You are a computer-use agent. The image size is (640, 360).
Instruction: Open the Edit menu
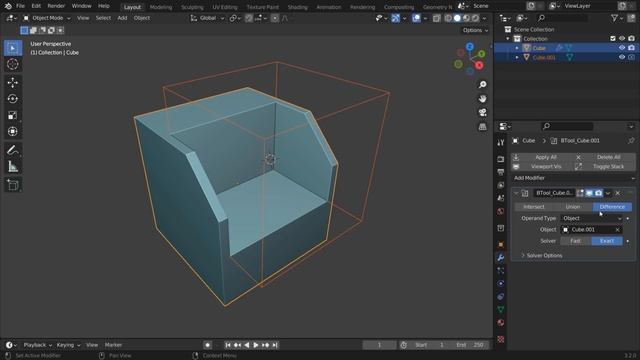point(36,6)
